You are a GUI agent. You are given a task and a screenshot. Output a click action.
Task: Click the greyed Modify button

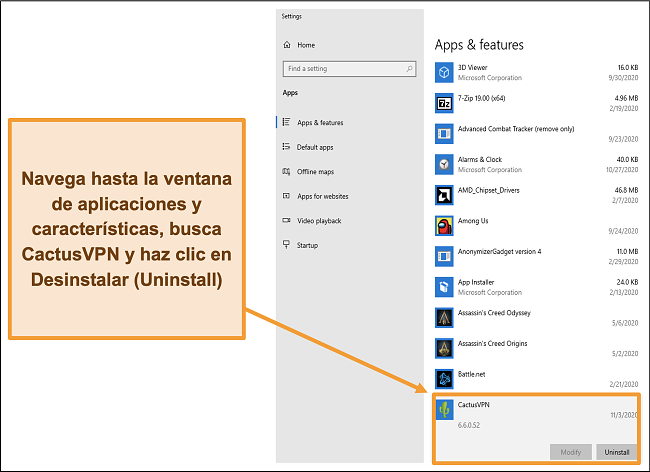coord(571,452)
